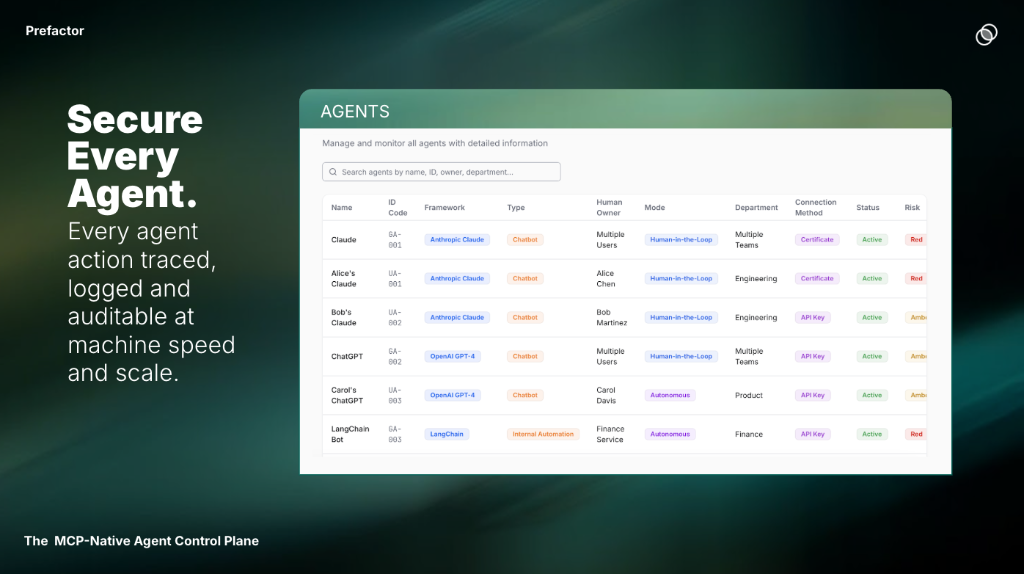Click Human-in-the-Loop tag in Alice's Claude row
The width and height of the screenshot is (1024, 574).
[681, 279]
